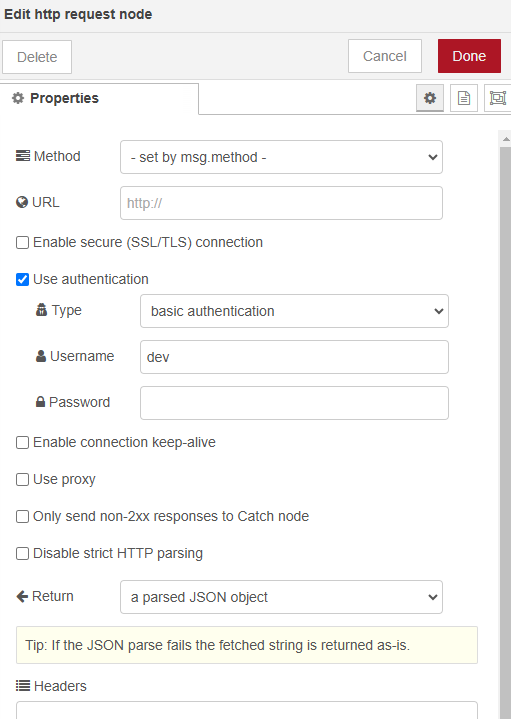Click the lock icon beside Password
The height and width of the screenshot is (719, 511).
pos(40,402)
